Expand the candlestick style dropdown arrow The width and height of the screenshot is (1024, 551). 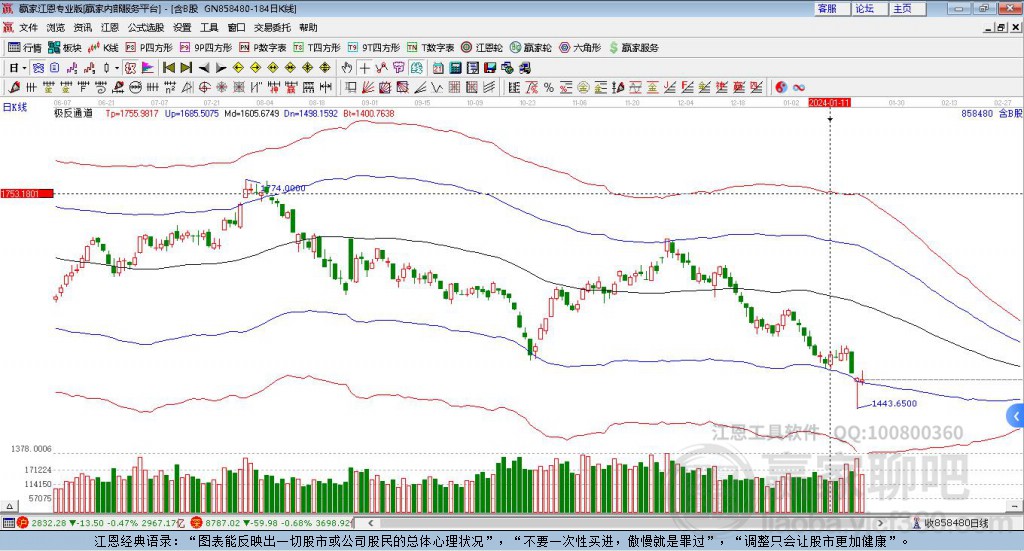point(117,68)
